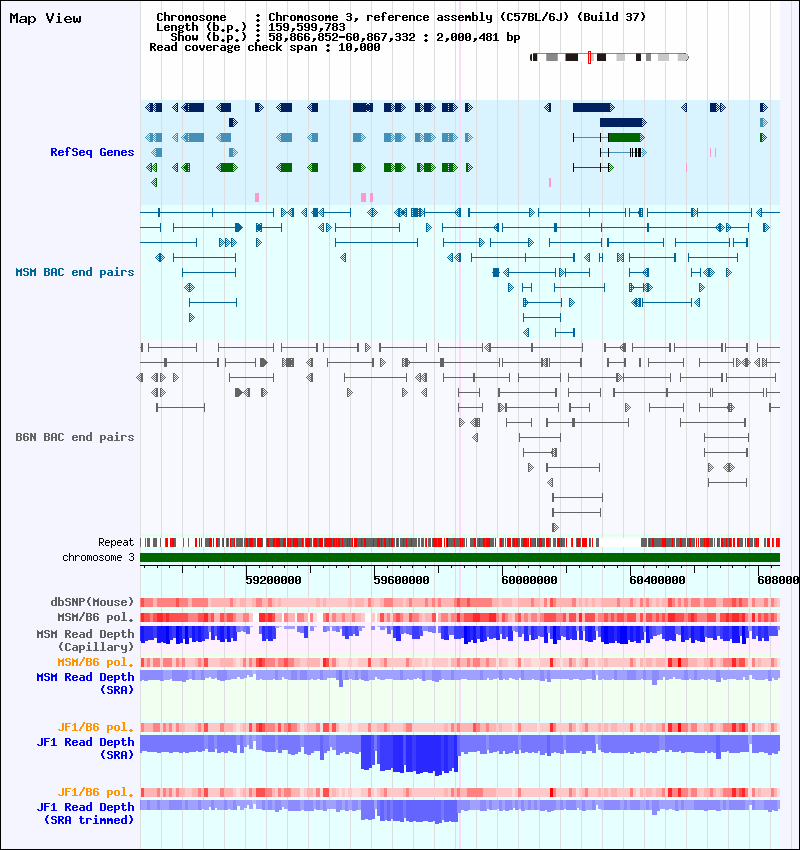Viewport: 800px width, 850px height.
Task: Click the red position marker on ideogram
Action: (589, 57)
